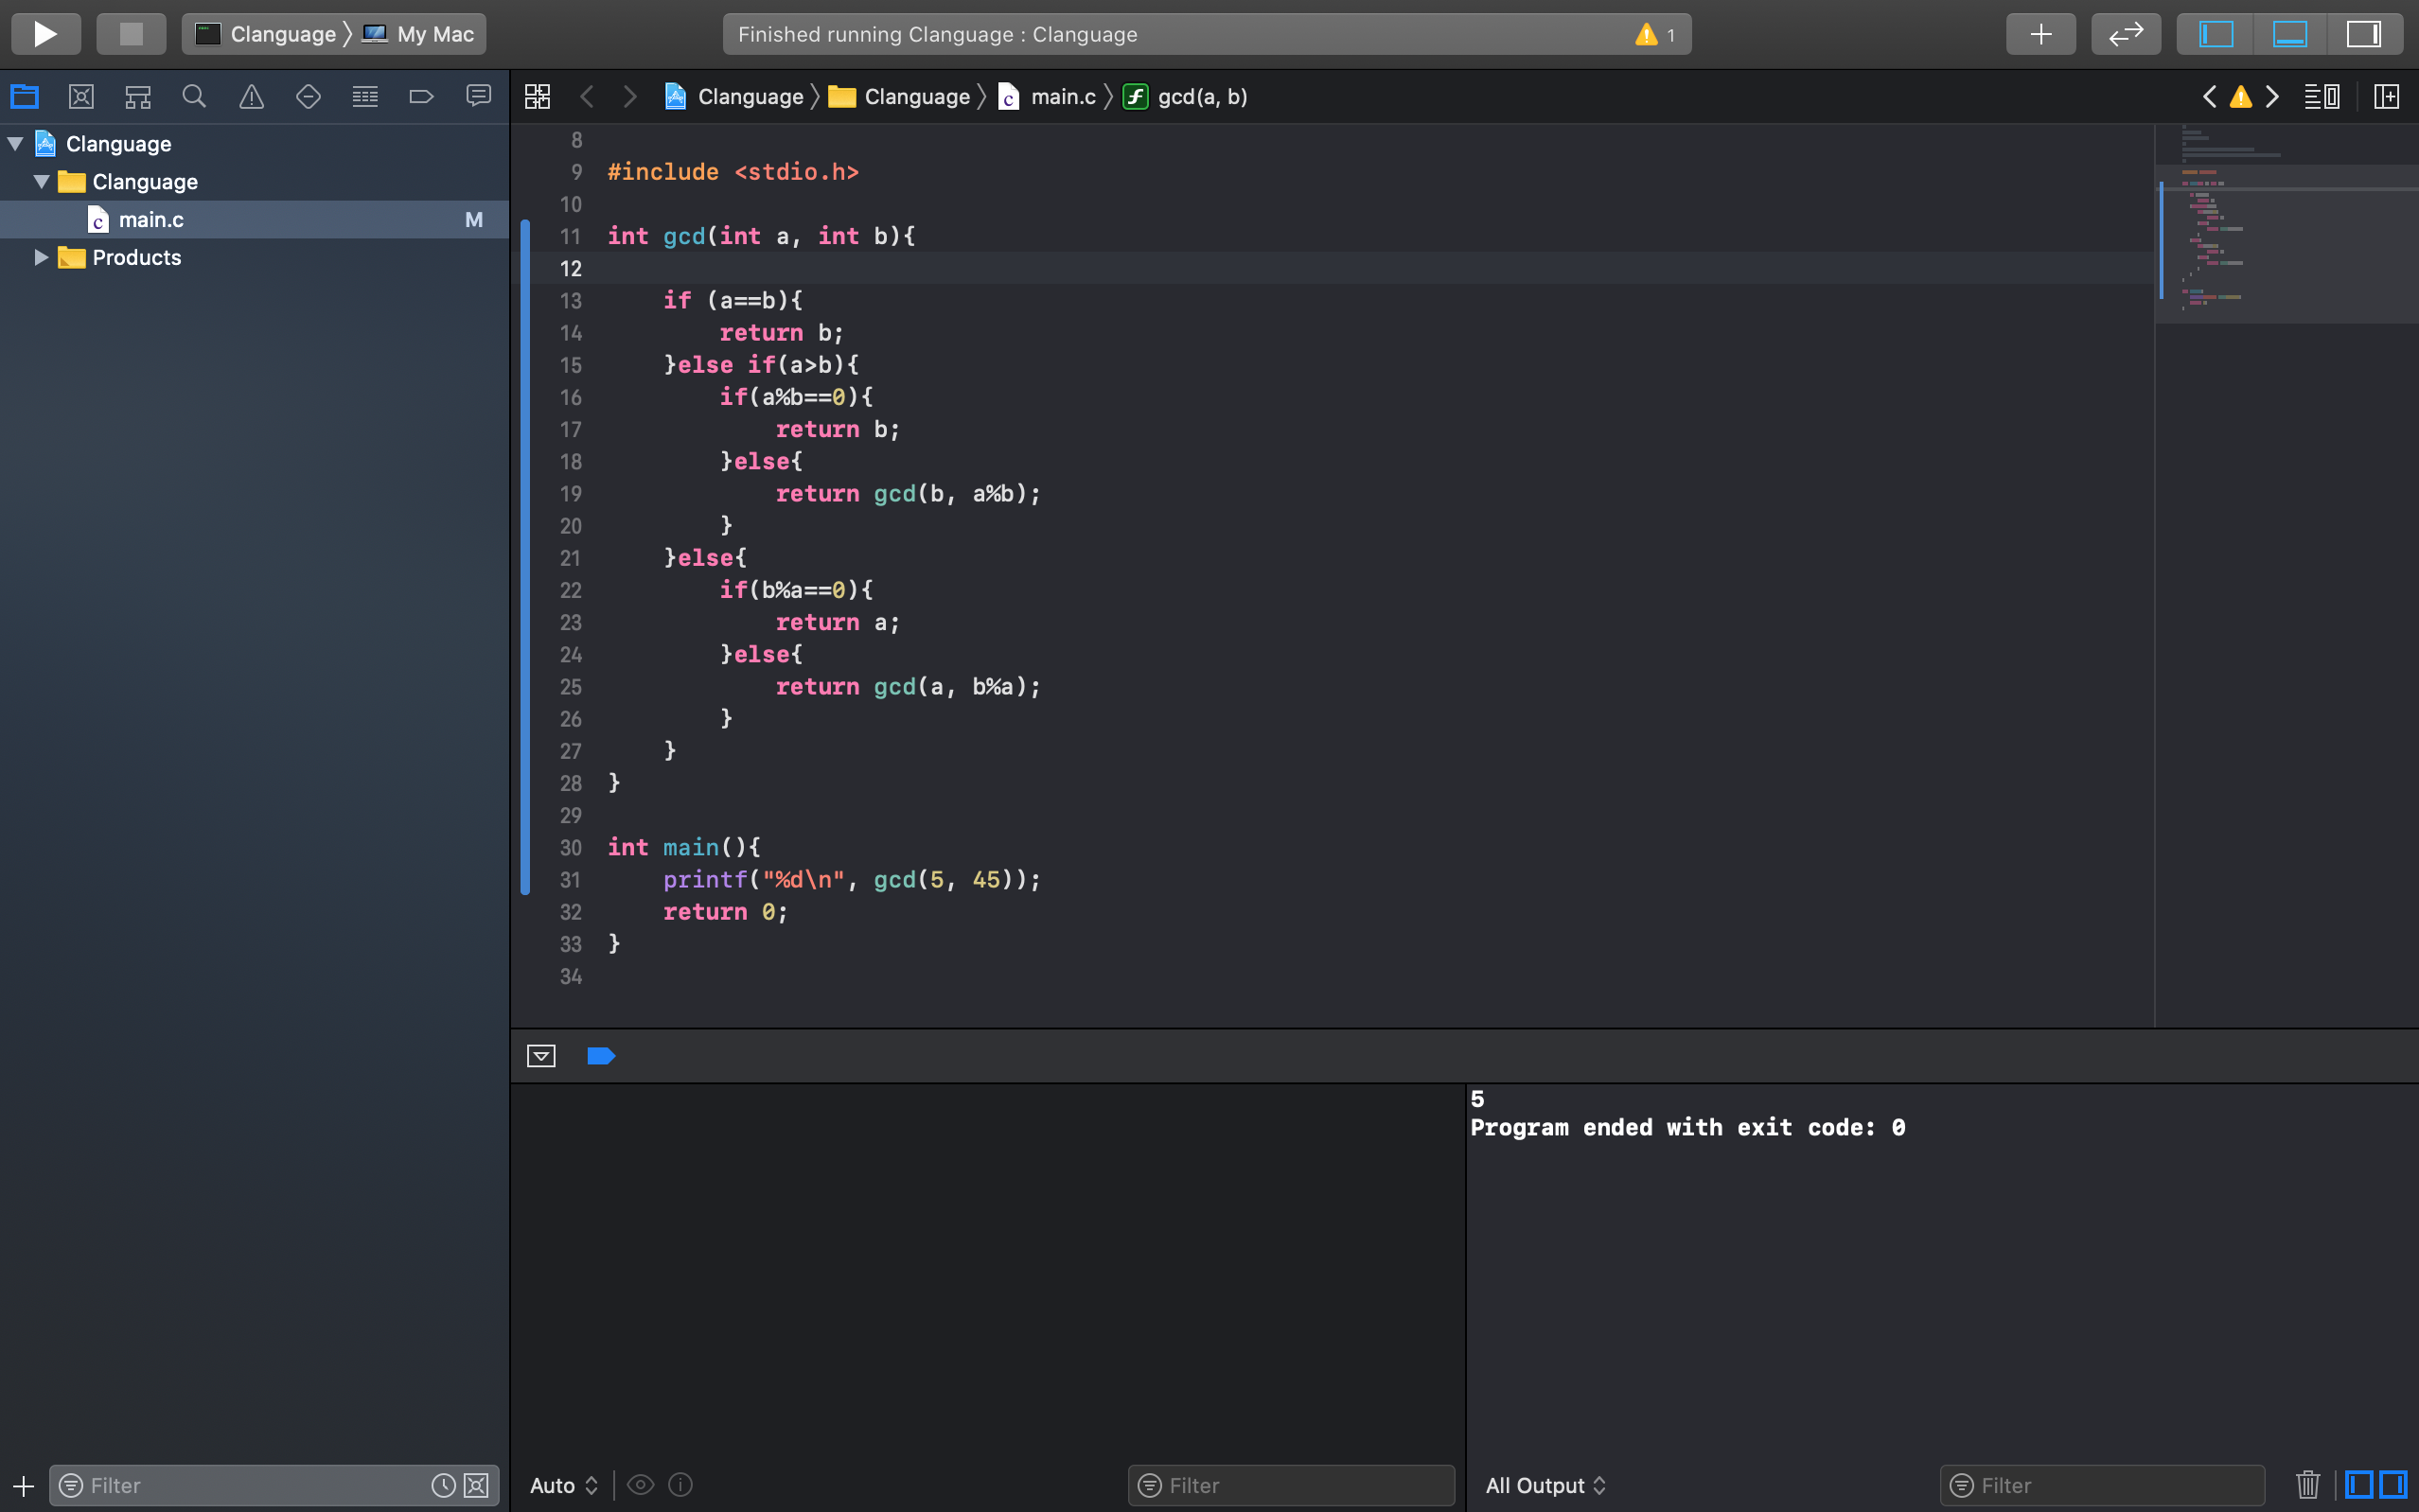Select main.c in the project navigator

tap(151, 220)
